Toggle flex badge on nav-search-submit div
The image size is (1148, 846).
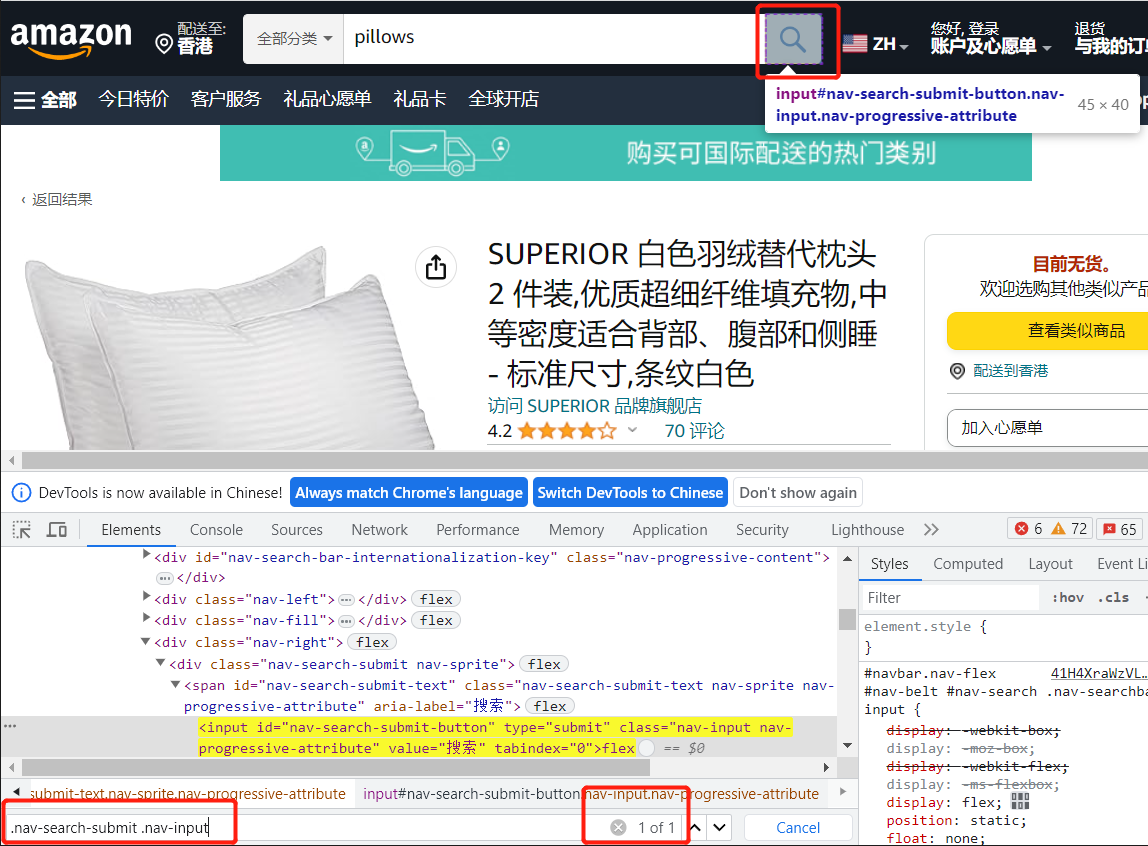pos(544,665)
